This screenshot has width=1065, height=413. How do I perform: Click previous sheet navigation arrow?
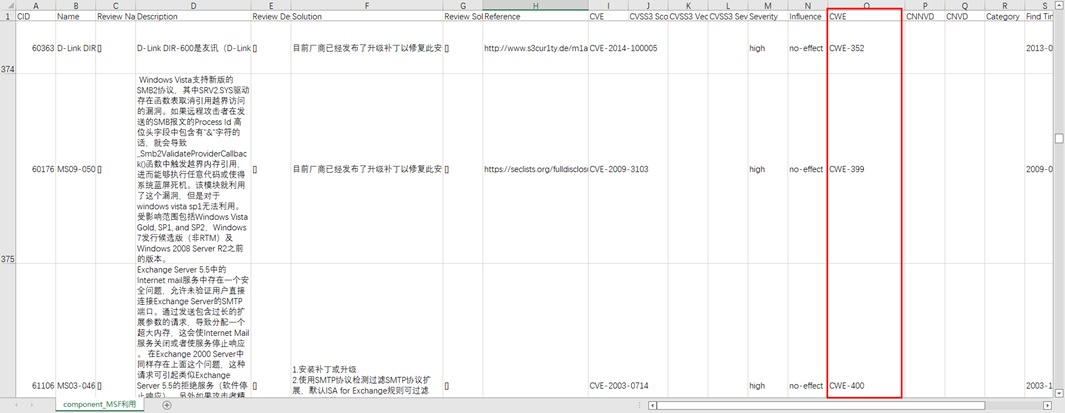pyautogui.click(x=15, y=405)
